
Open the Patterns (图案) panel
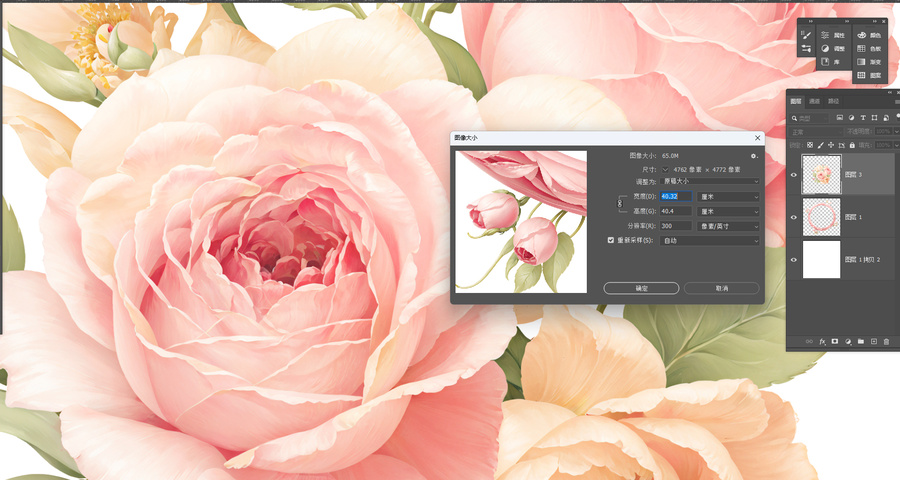[x=870, y=75]
